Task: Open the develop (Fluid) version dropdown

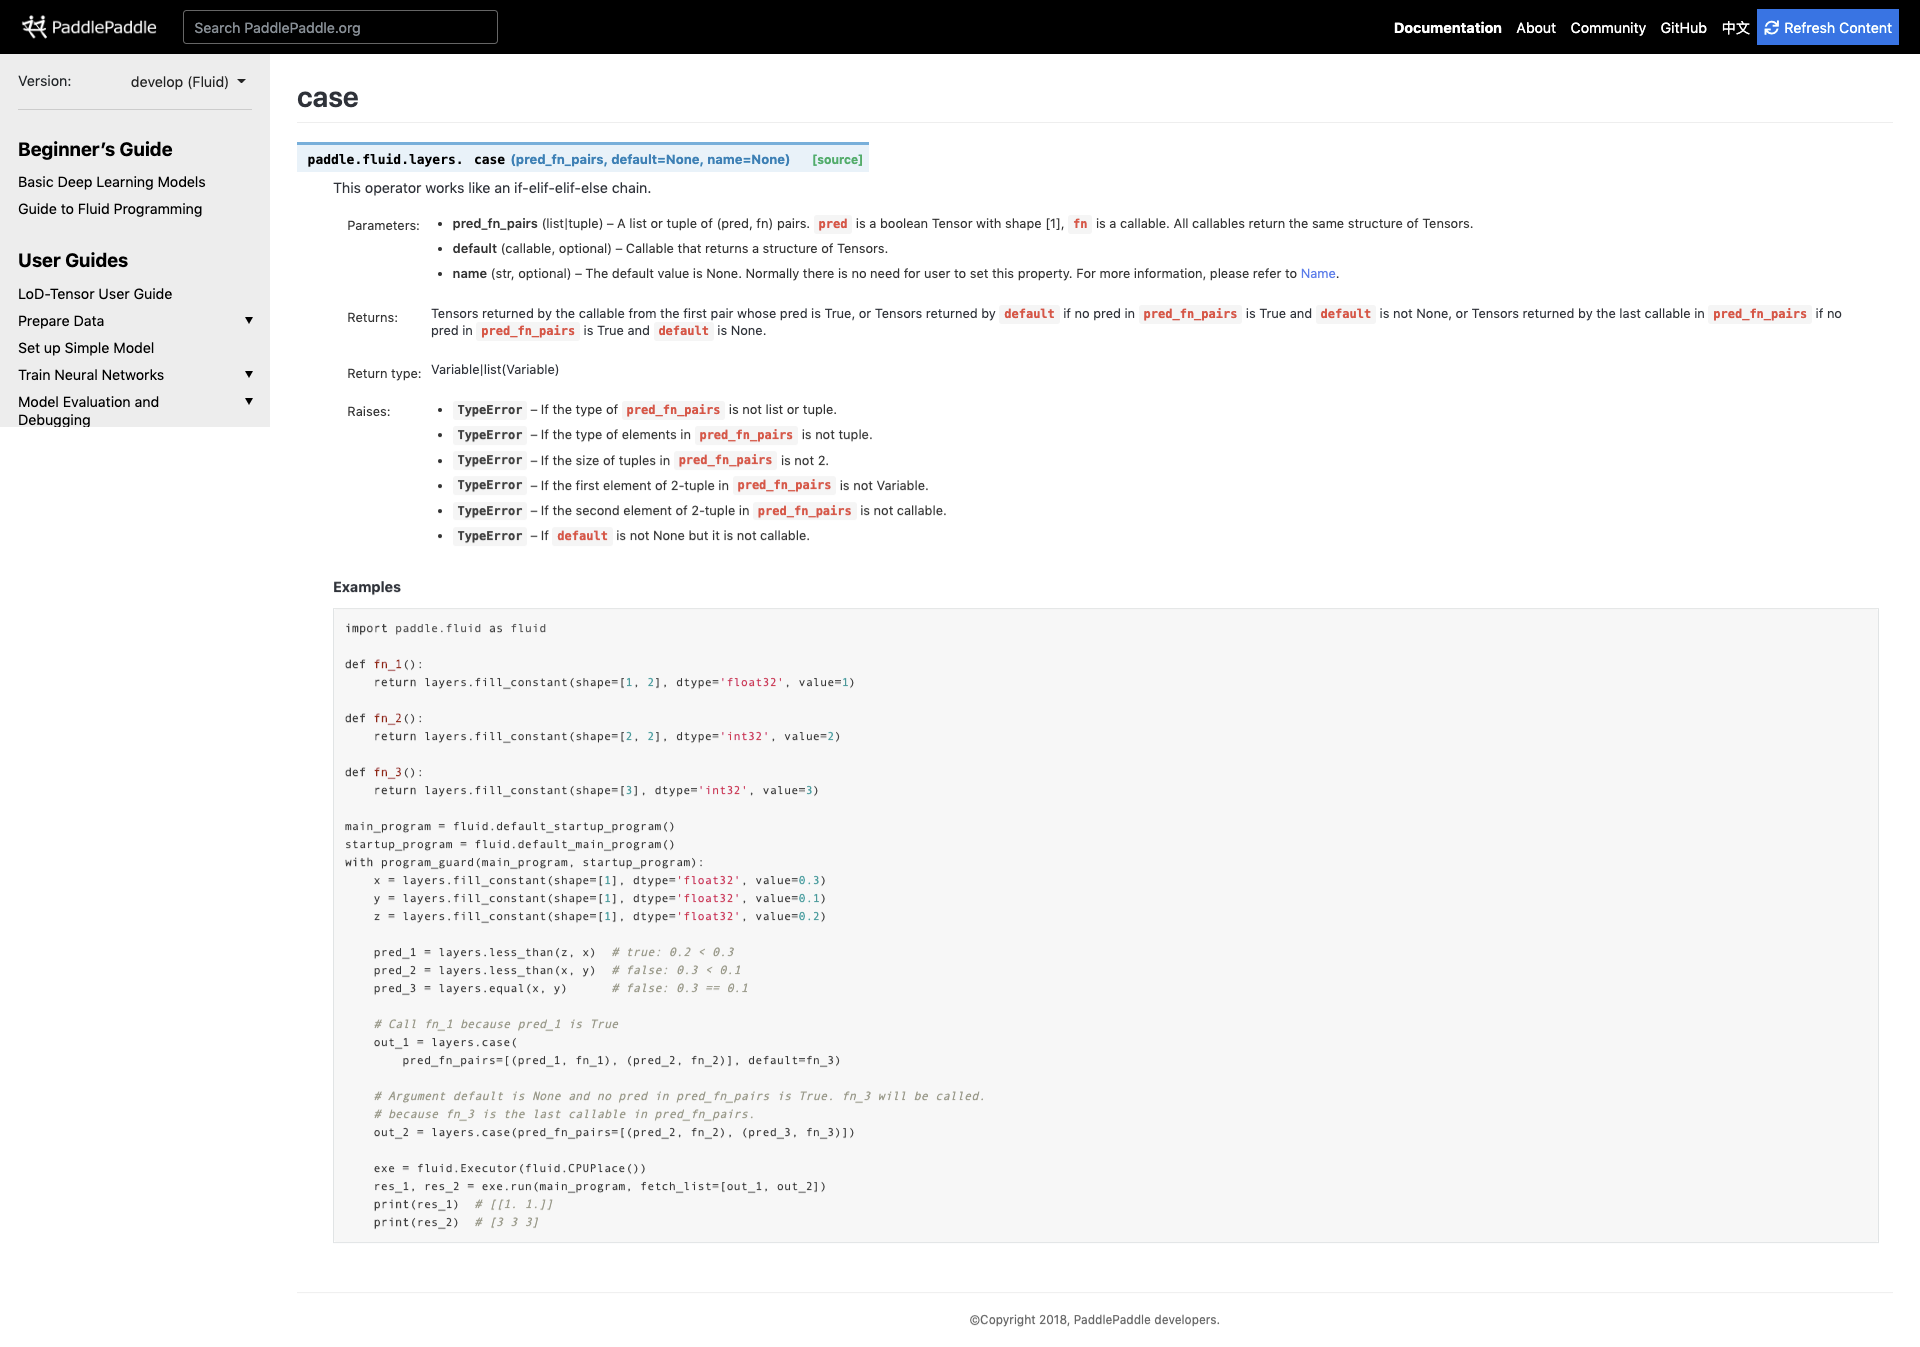Action: [x=188, y=82]
